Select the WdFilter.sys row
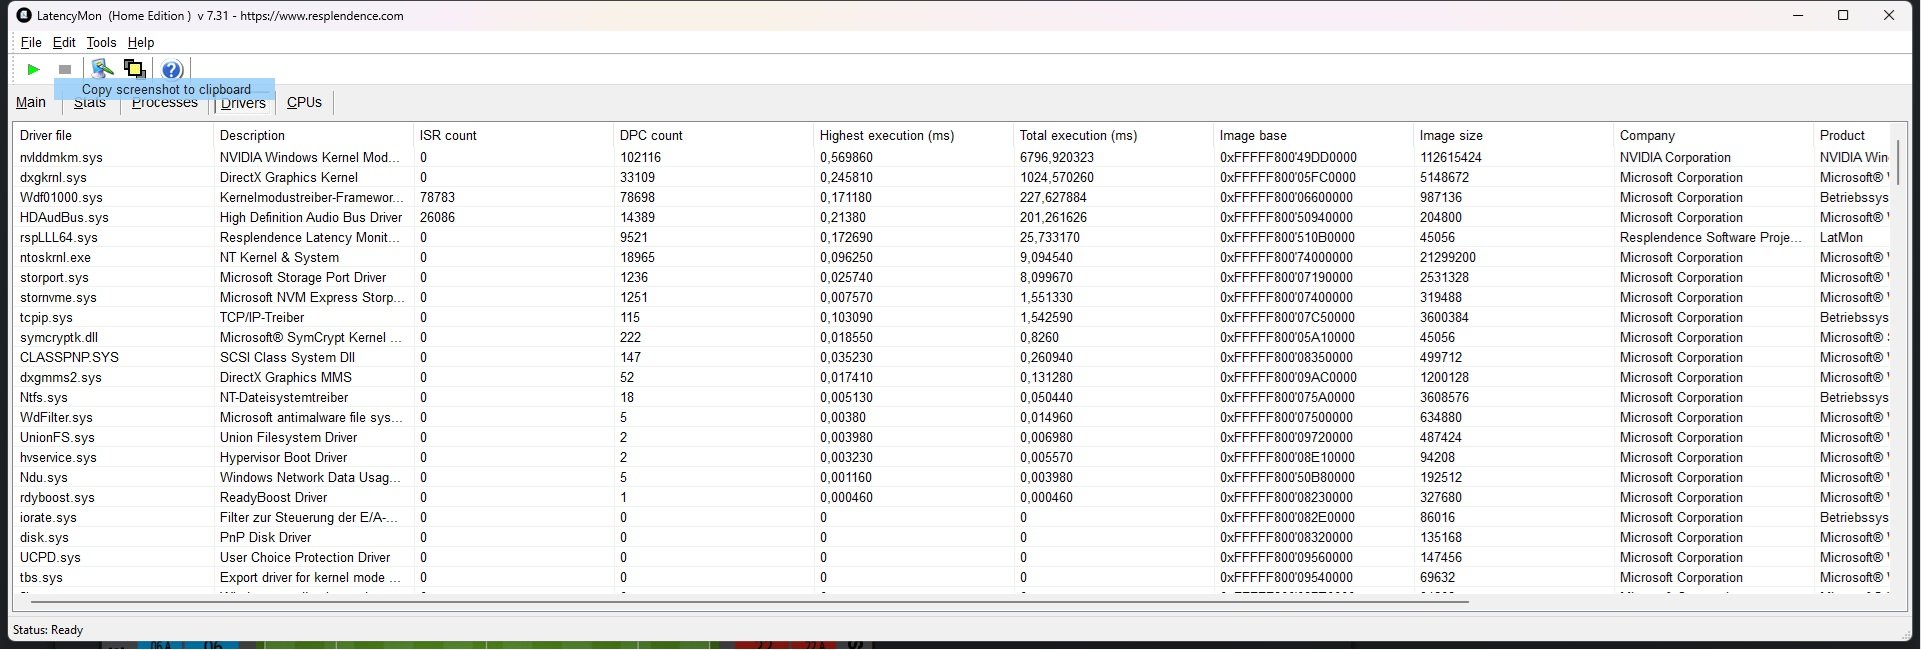This screenshot has height=650, width=1921. coord(952,417)
